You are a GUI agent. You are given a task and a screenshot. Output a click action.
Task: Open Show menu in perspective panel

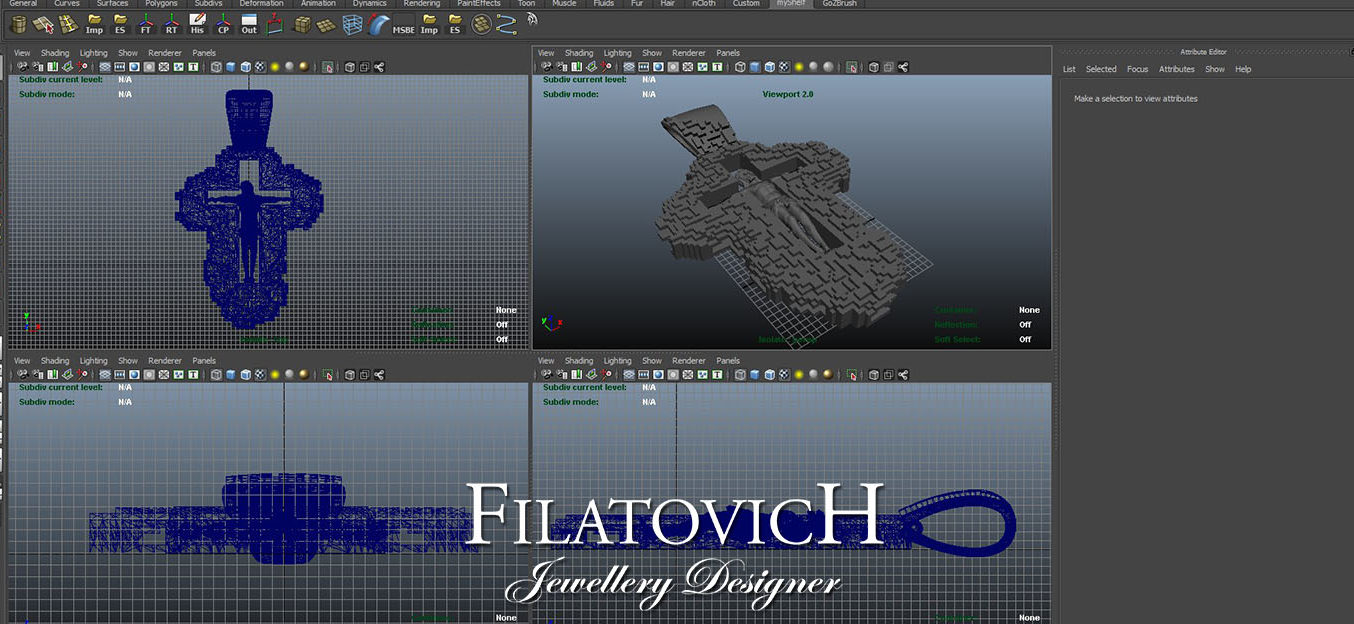click(x=652, y=53)
